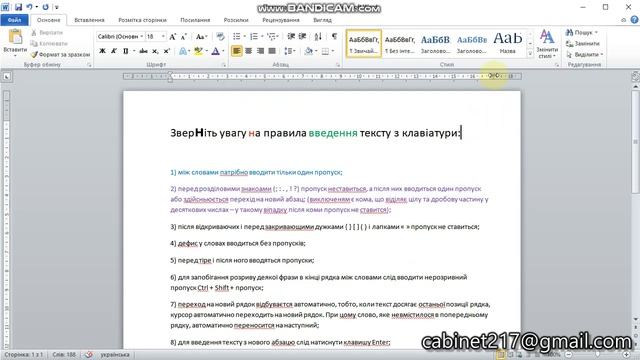The image size is (640, 360).
Task: Toggle Strikethrough (abc) formatting
Action: [x=143, y=51]
